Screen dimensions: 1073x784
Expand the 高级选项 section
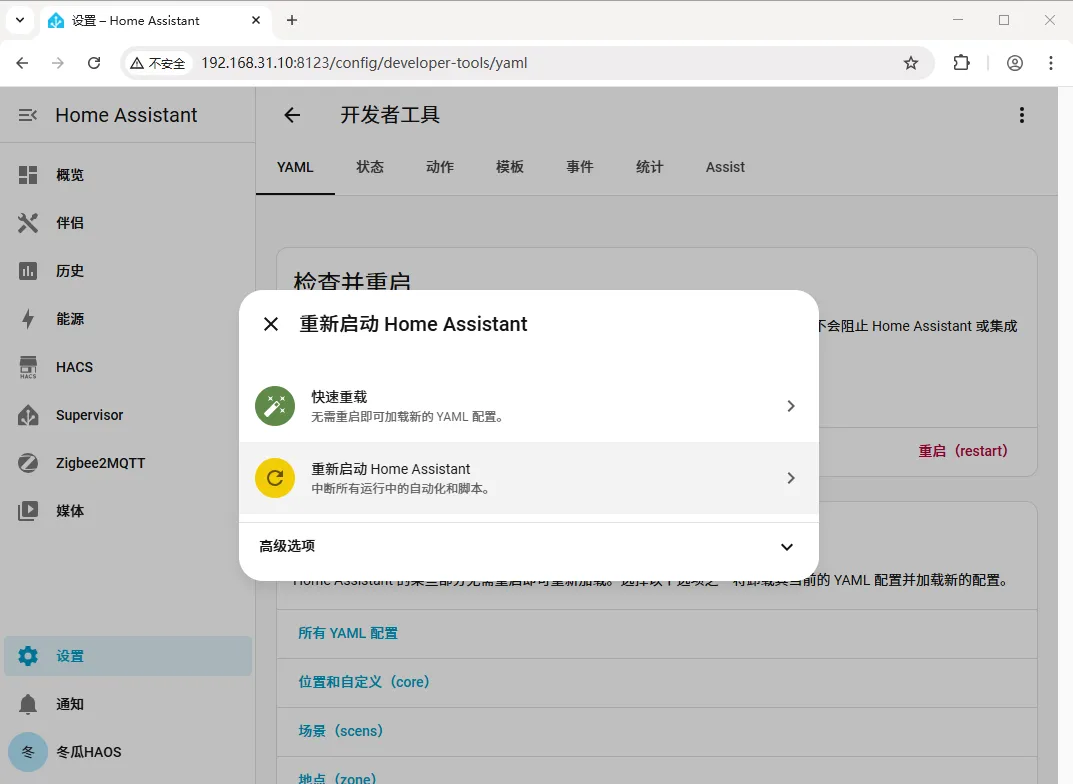point(528,547)
